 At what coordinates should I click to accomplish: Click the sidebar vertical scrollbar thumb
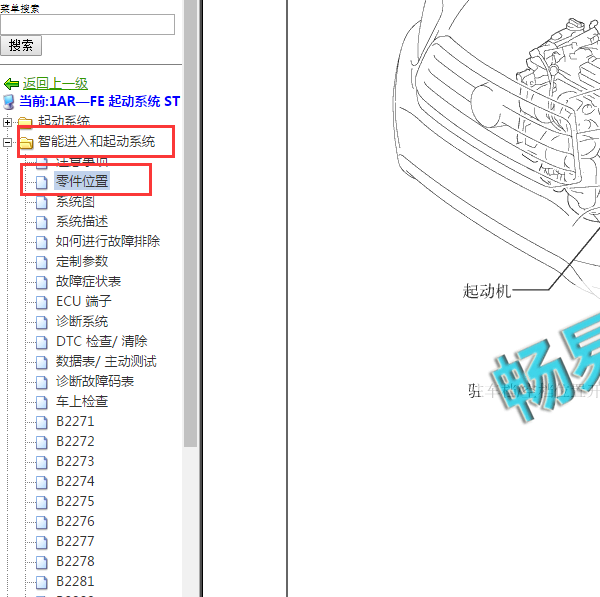190,223
